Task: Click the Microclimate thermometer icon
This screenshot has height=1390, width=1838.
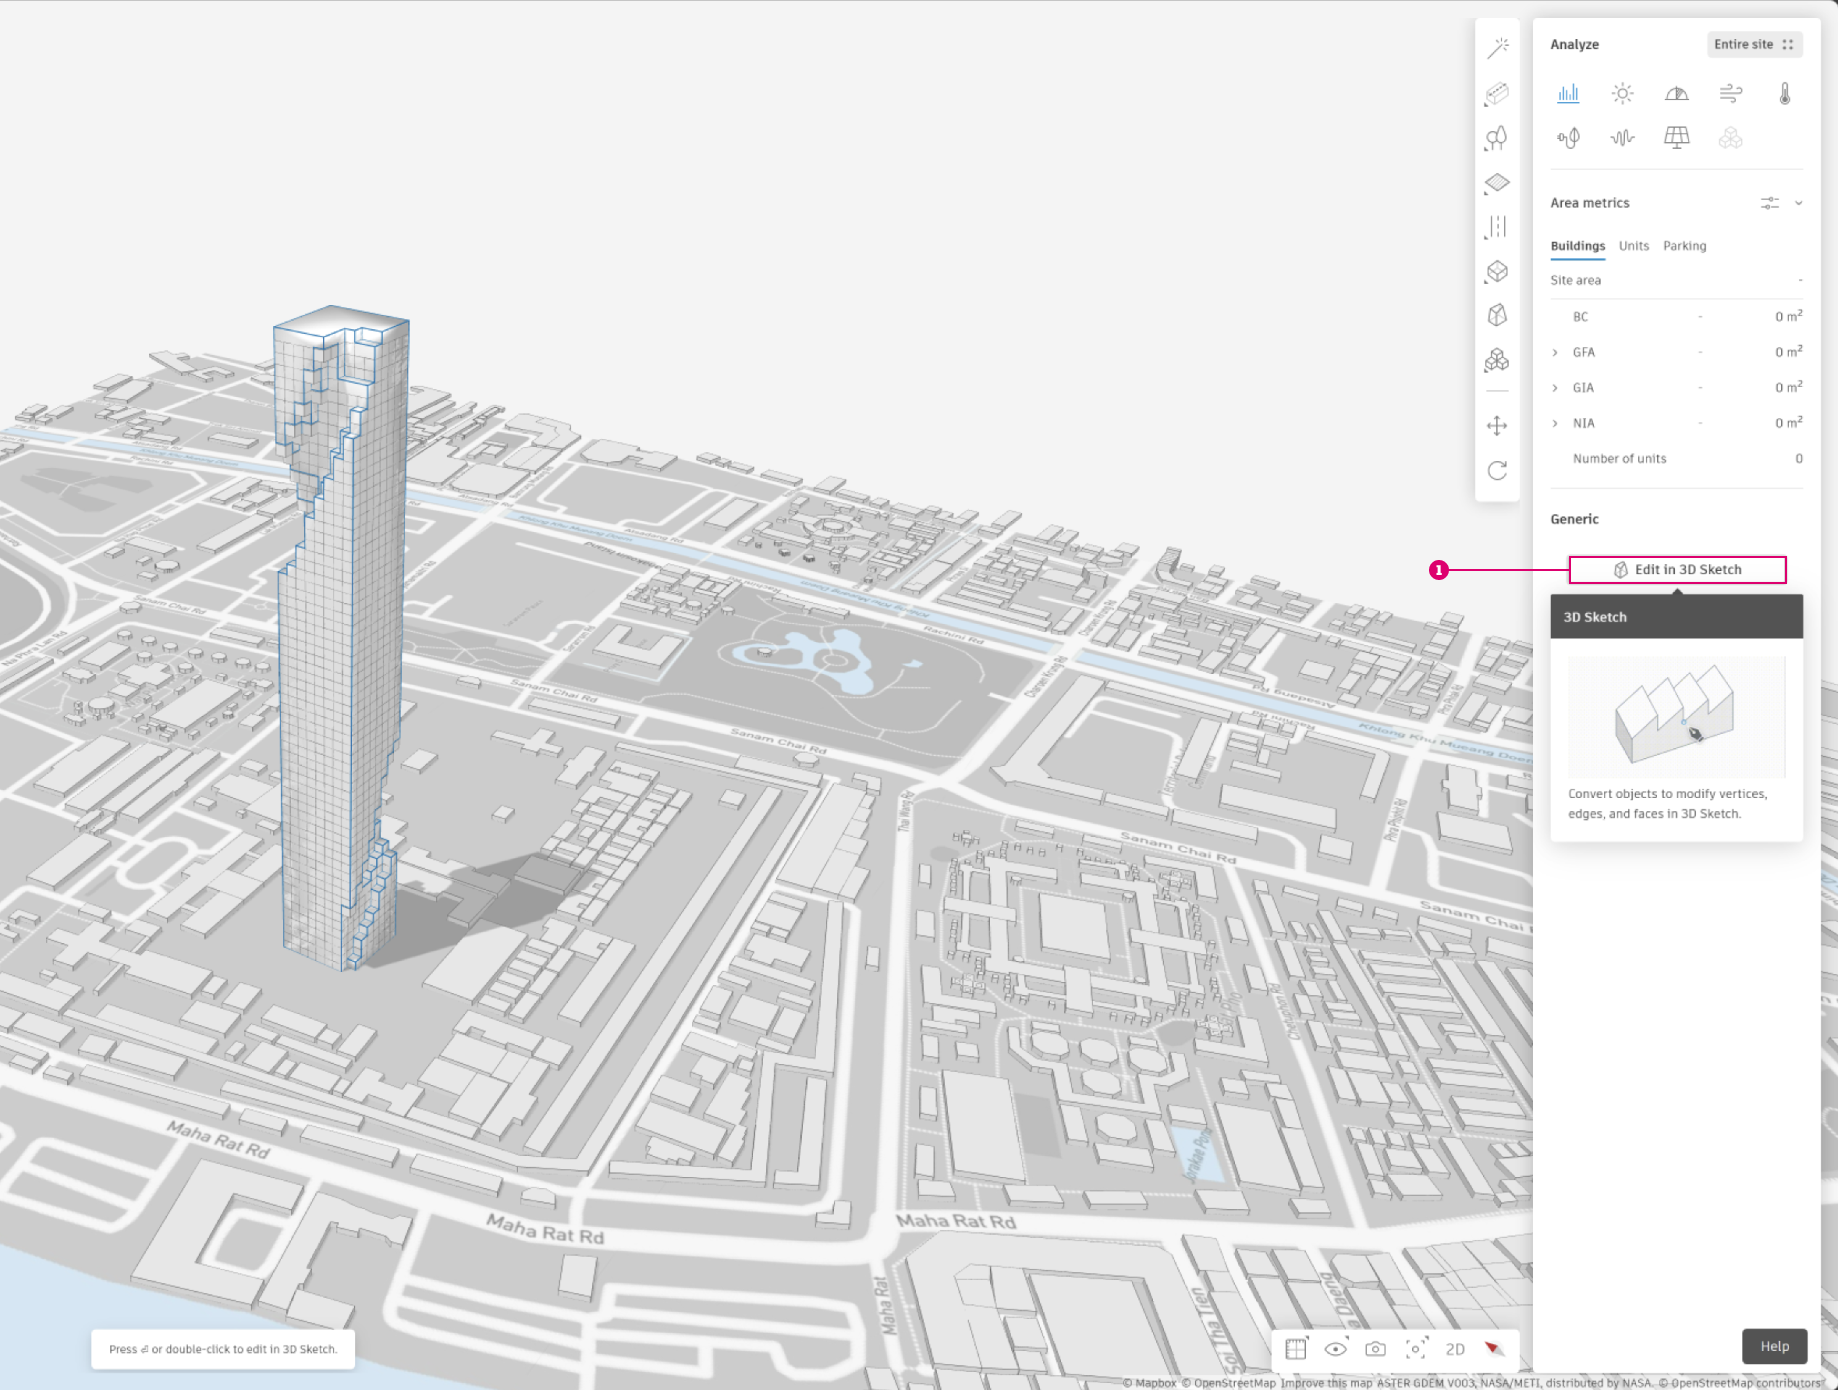Action: tap(1784, 94)
